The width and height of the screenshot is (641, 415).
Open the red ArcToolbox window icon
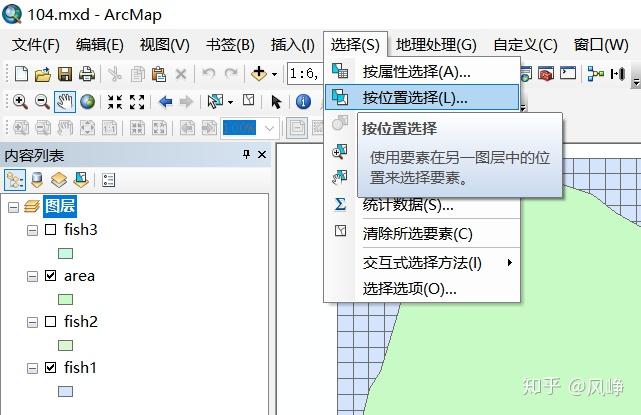(x=546, y=74)
